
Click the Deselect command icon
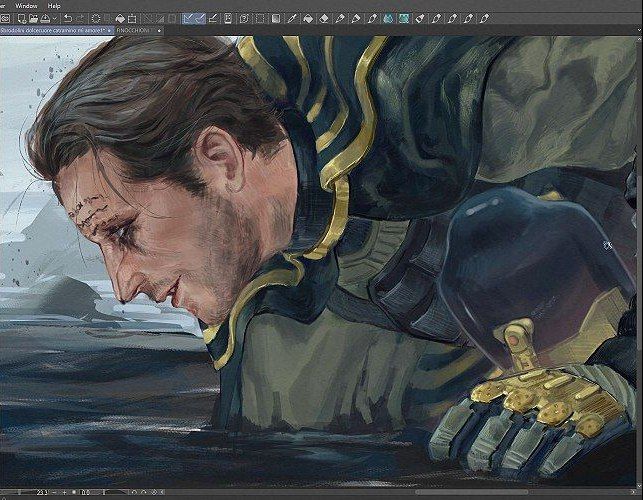[147, 18]
